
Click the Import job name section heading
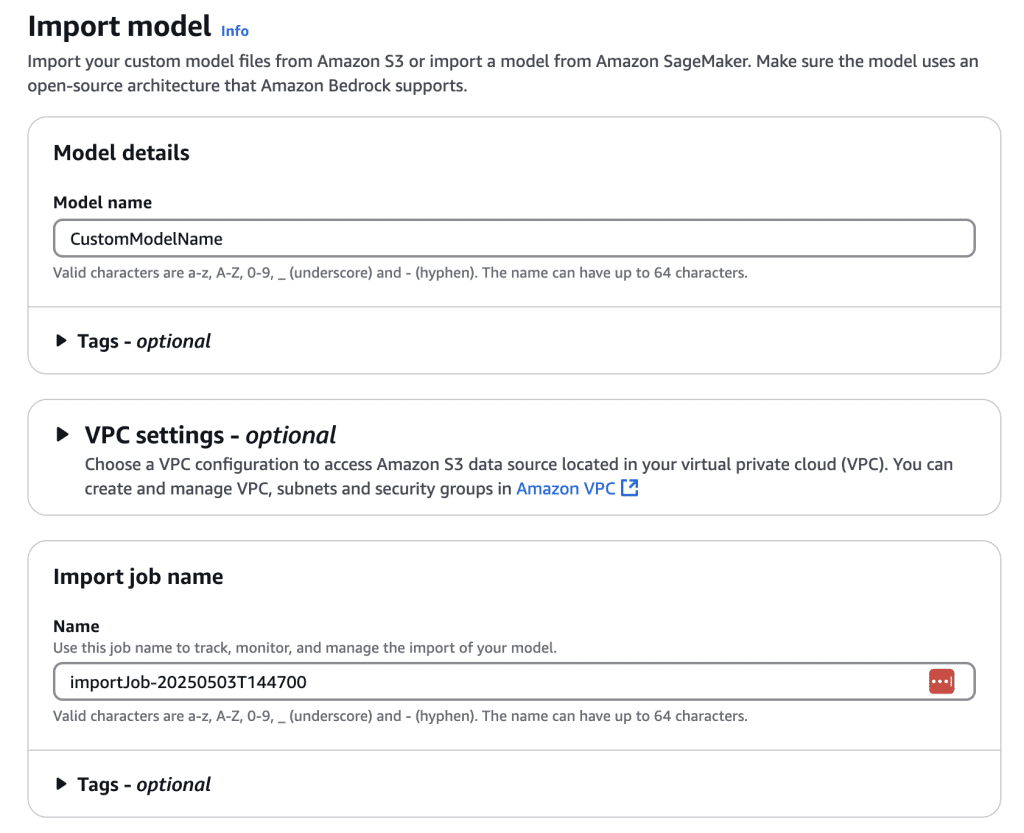138,577
